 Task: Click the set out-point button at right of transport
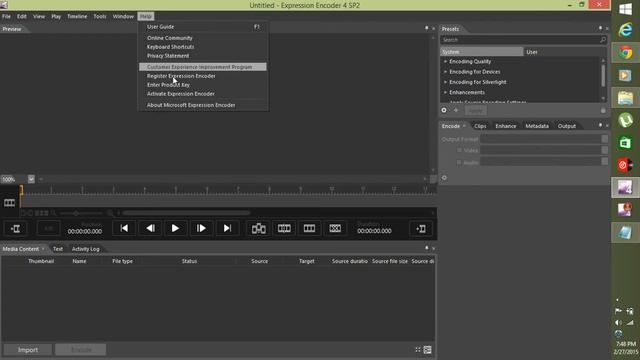pyautogui.click(x=421, y=229)
